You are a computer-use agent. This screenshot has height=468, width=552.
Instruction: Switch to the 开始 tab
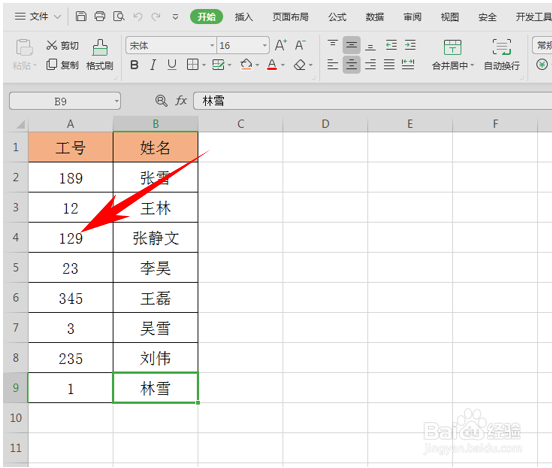(206, 17)
